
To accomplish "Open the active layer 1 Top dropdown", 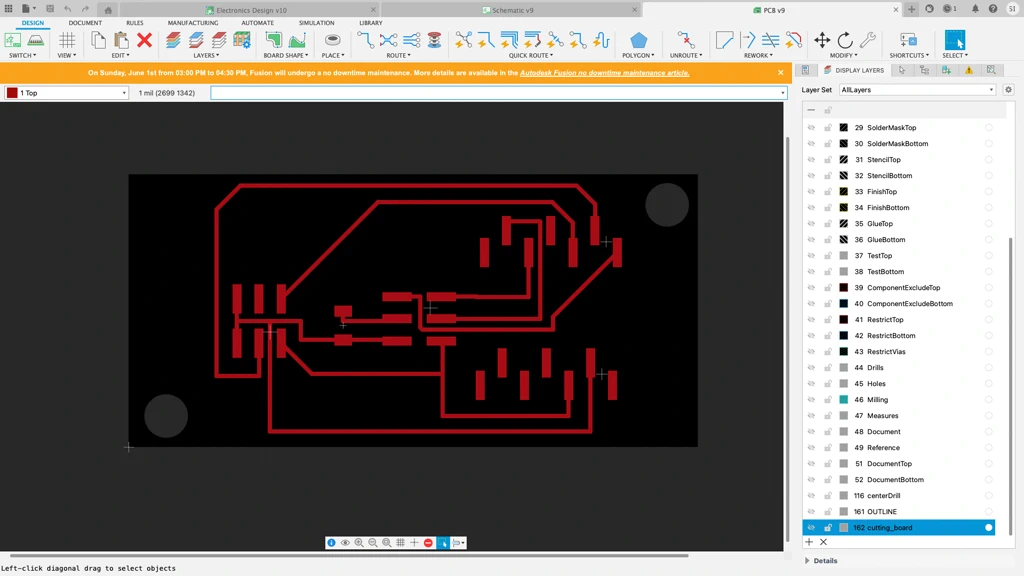I will pyautogui.click(x=66, y=93).
